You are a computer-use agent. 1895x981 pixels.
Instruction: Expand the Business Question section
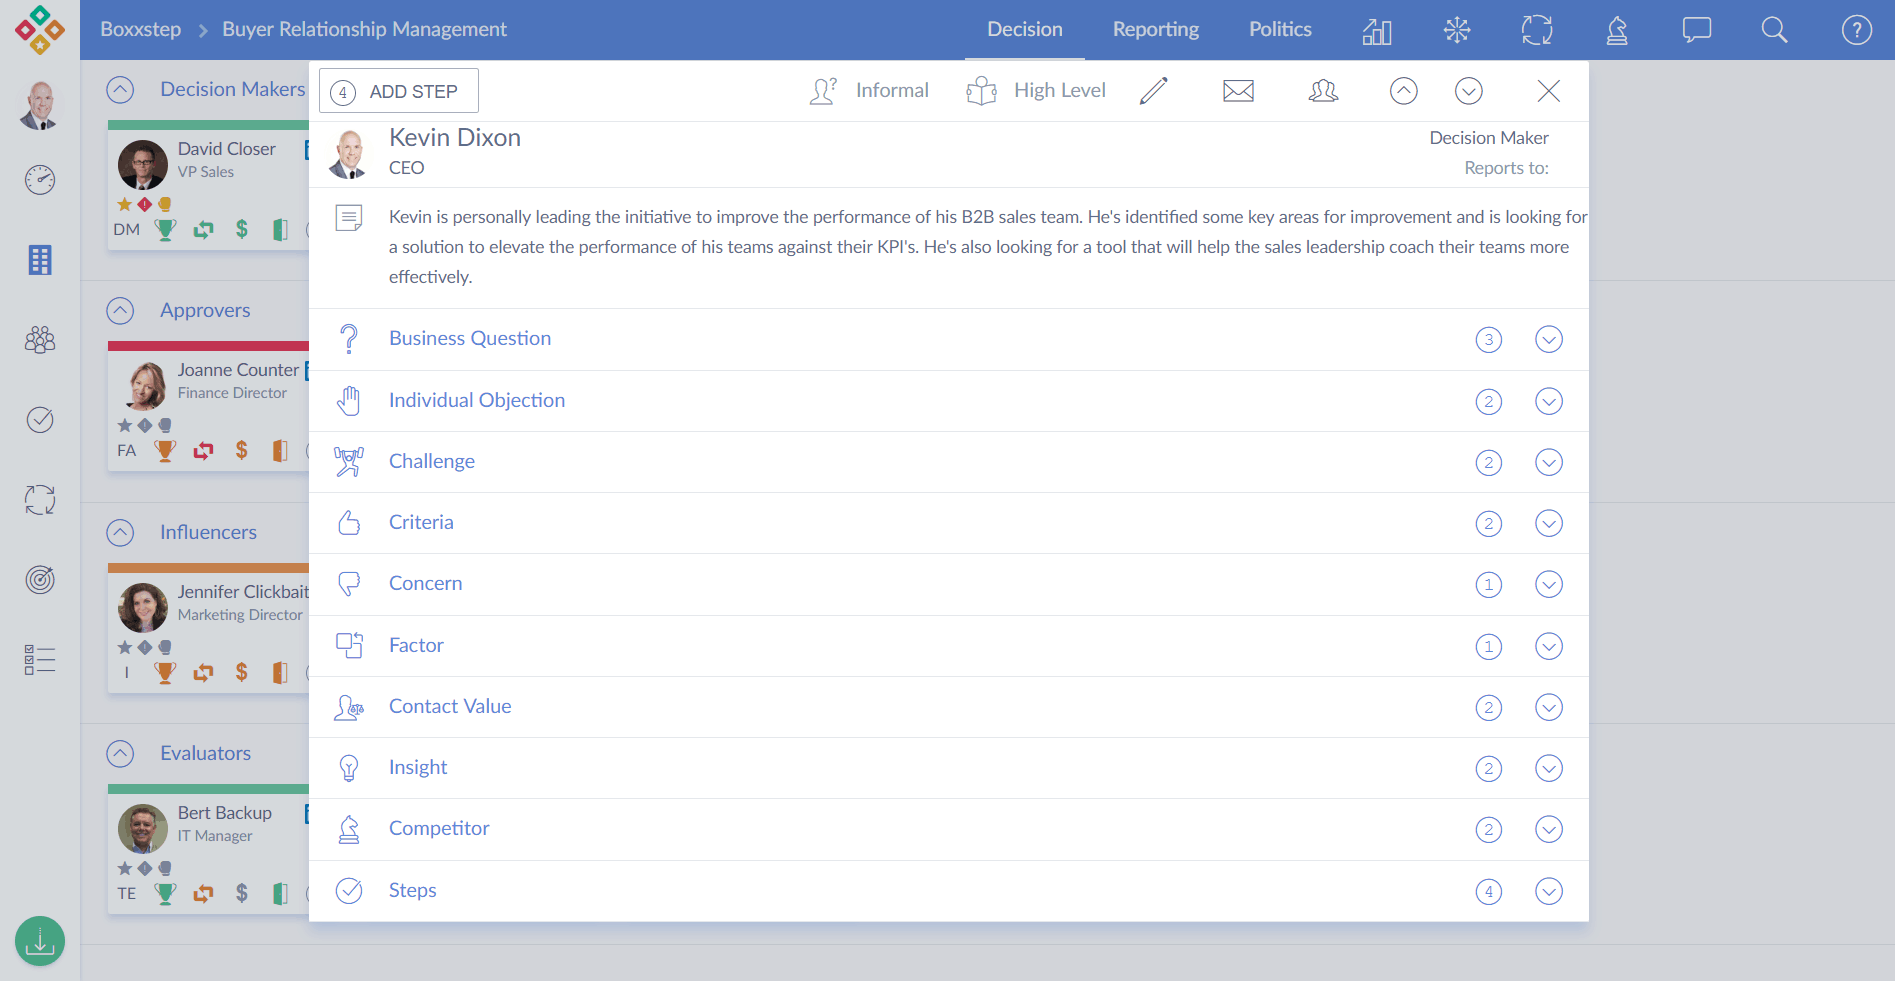[x=1548, y=340]
